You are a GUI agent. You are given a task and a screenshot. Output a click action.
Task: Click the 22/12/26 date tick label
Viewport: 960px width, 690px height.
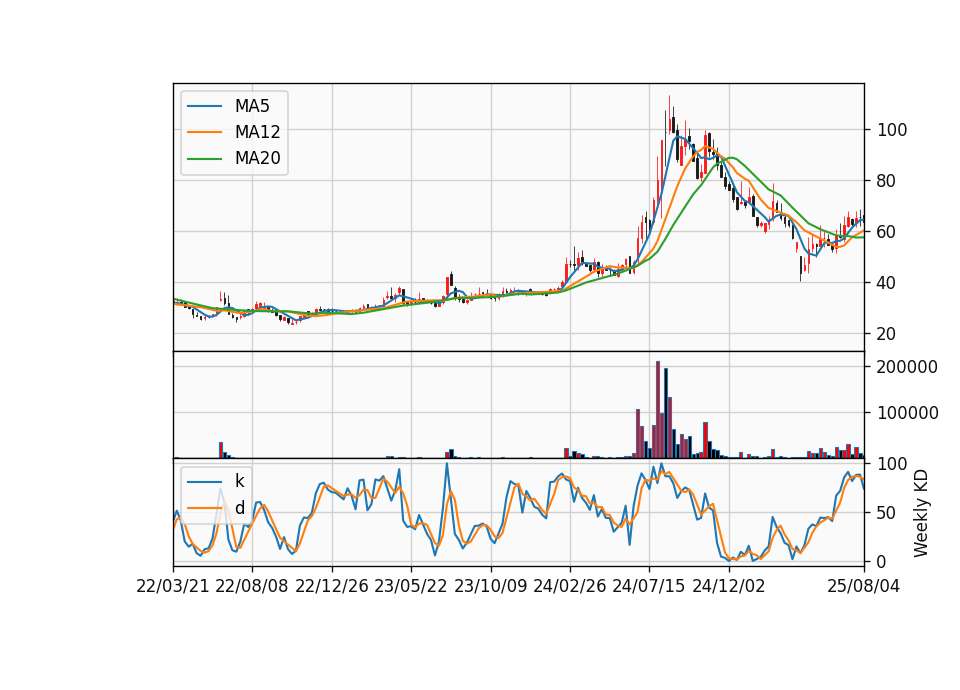[332, 586]
